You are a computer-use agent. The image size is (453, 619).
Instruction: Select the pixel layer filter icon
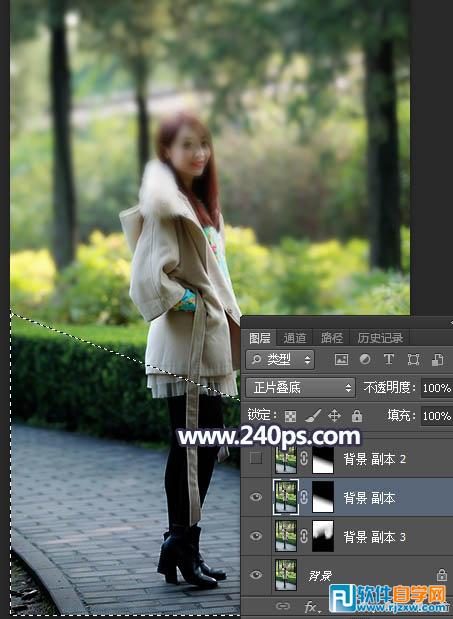point(341,359)
